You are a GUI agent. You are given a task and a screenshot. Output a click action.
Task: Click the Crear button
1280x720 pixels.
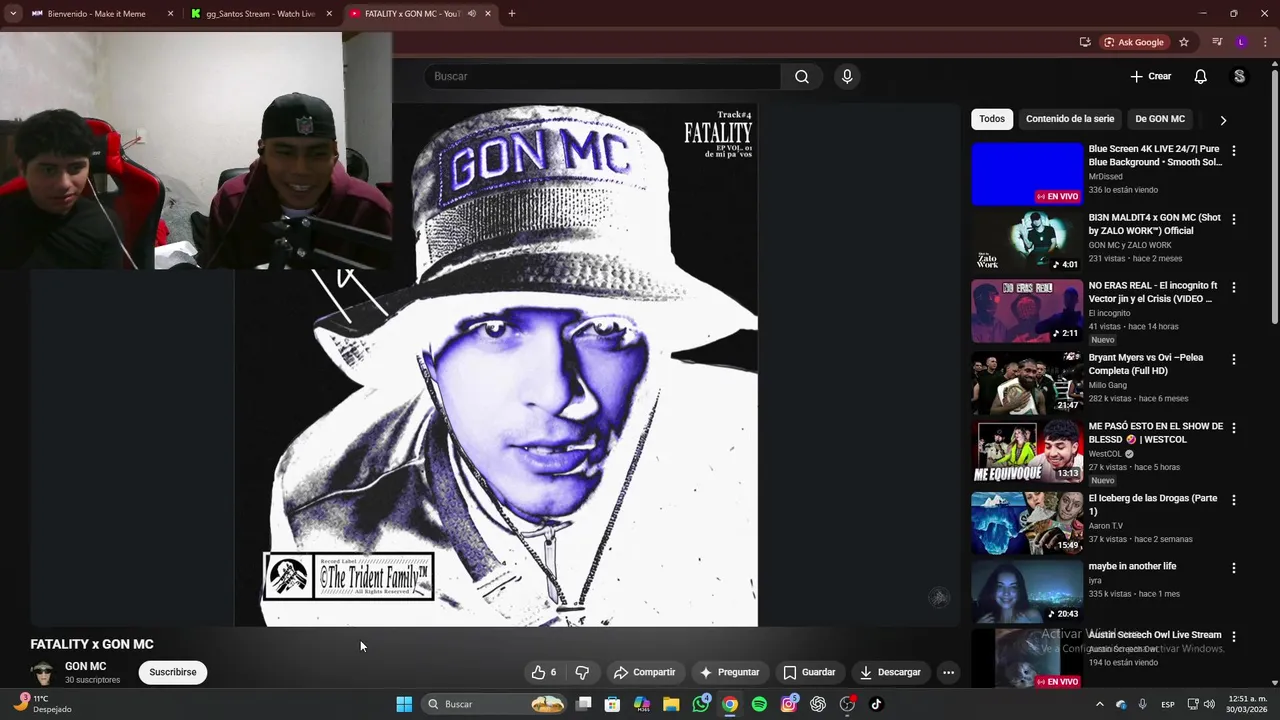pyautogui.click(x=1150, y=76)
